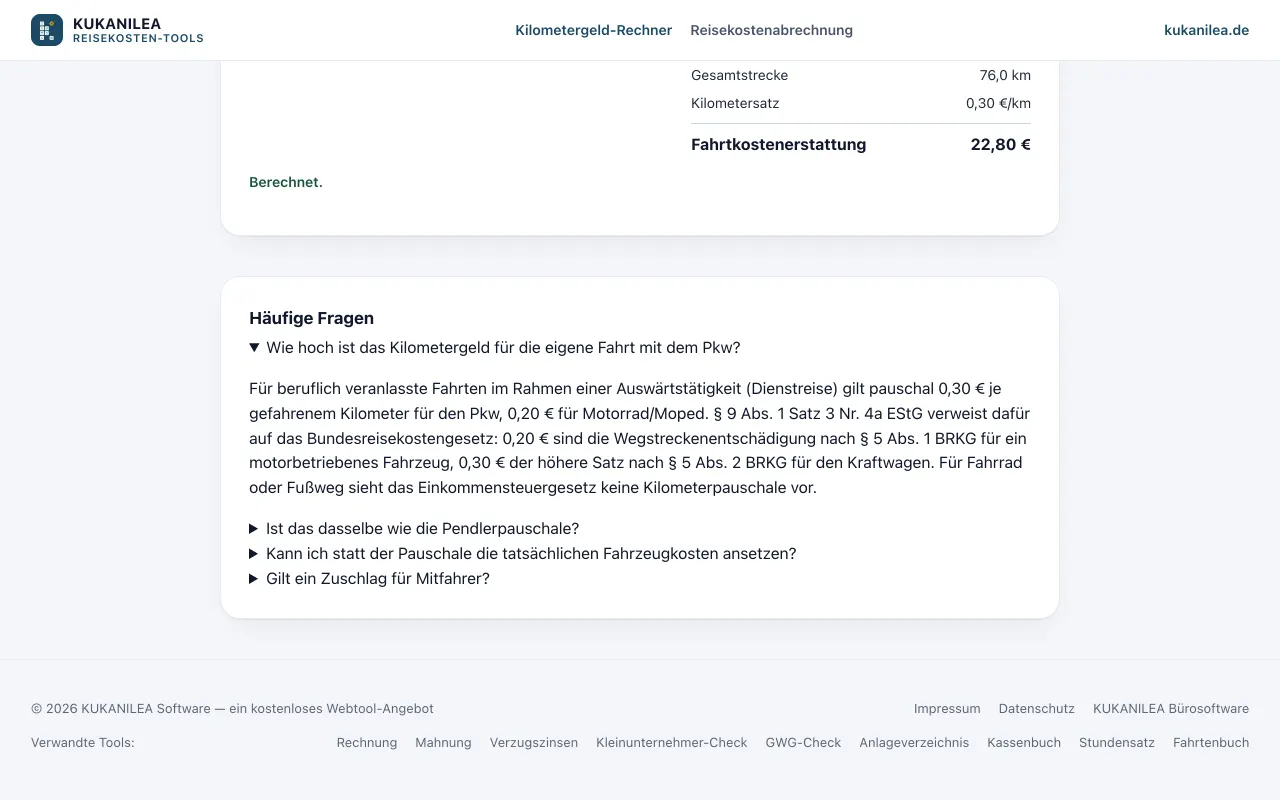Click the Kilometersatz label
Viewport: 1280px width, 800px height.
point(735,103)
